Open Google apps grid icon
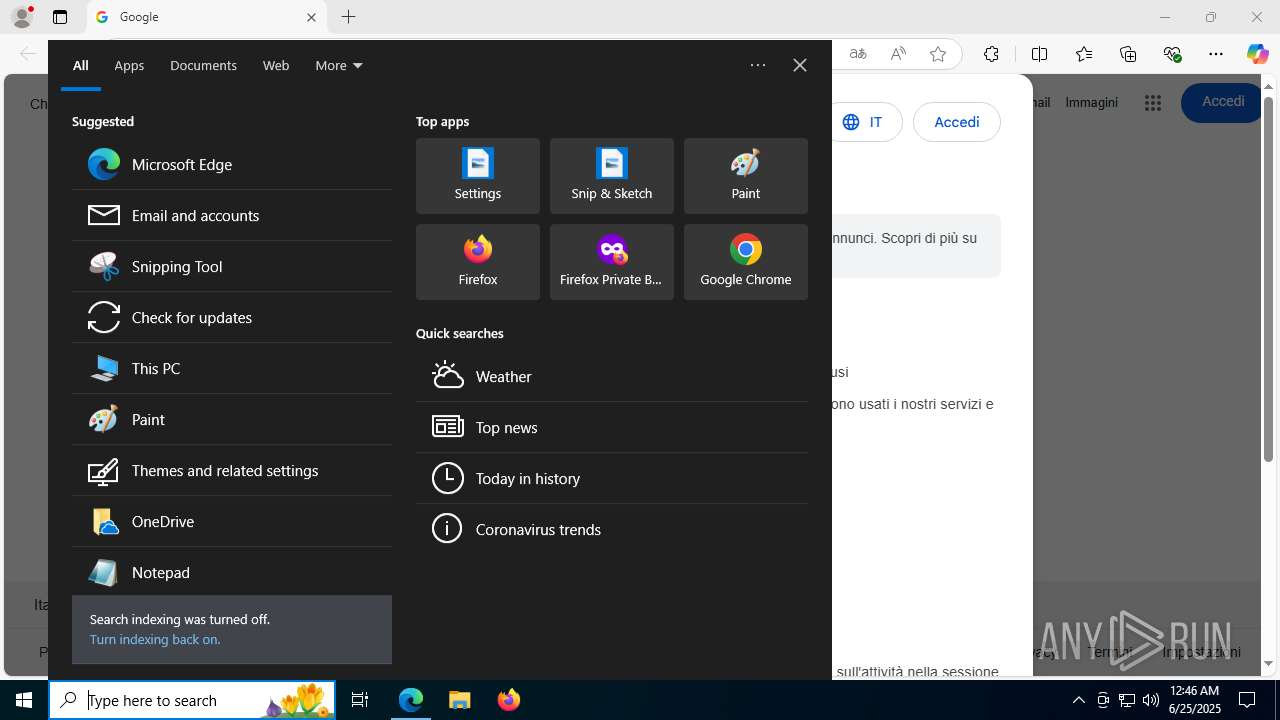 pyautogui.click(x=1153, y=103)
